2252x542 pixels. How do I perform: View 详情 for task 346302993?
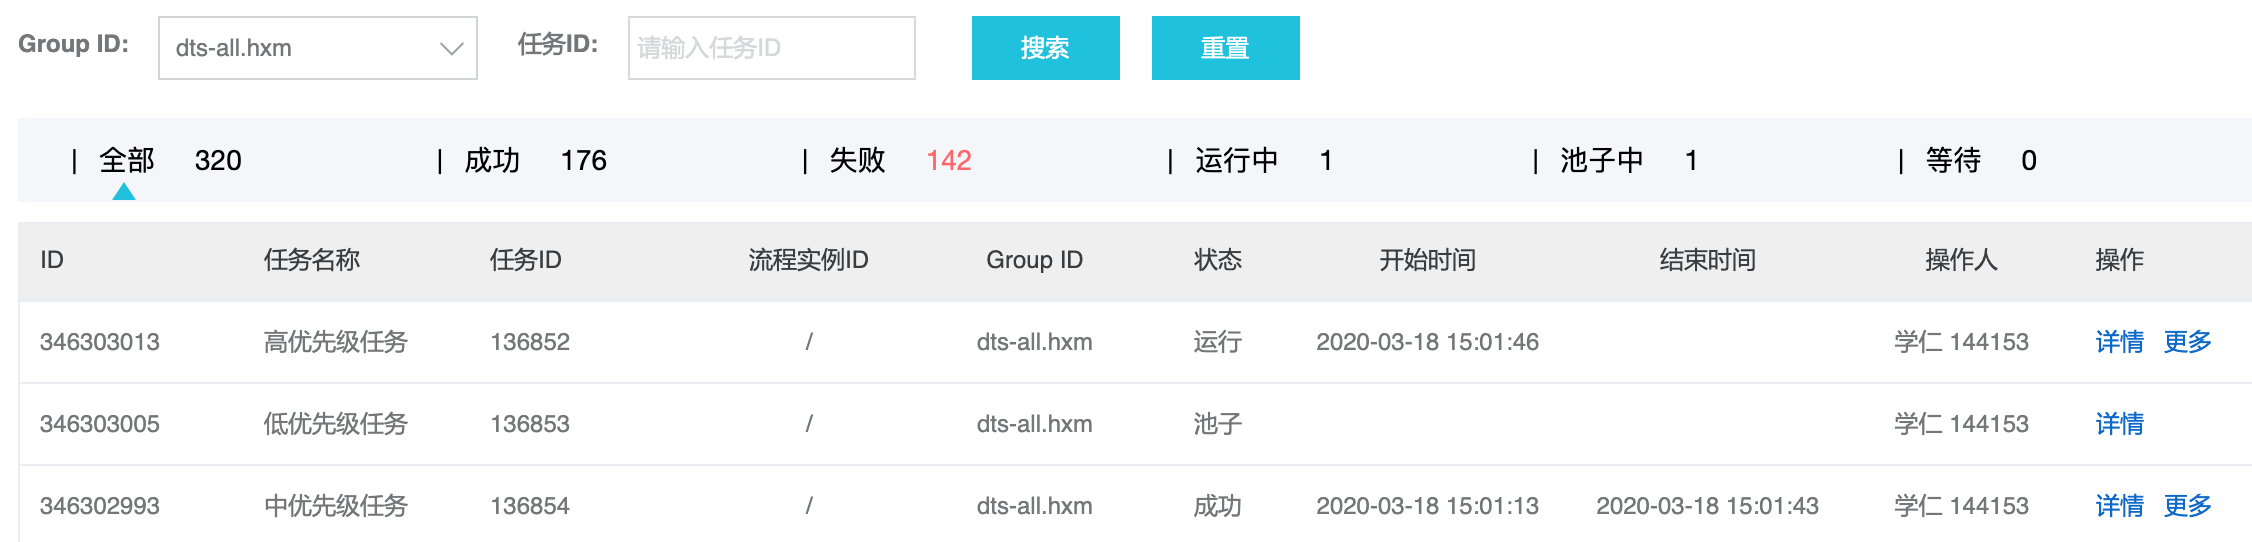[x=2119, y=506]
